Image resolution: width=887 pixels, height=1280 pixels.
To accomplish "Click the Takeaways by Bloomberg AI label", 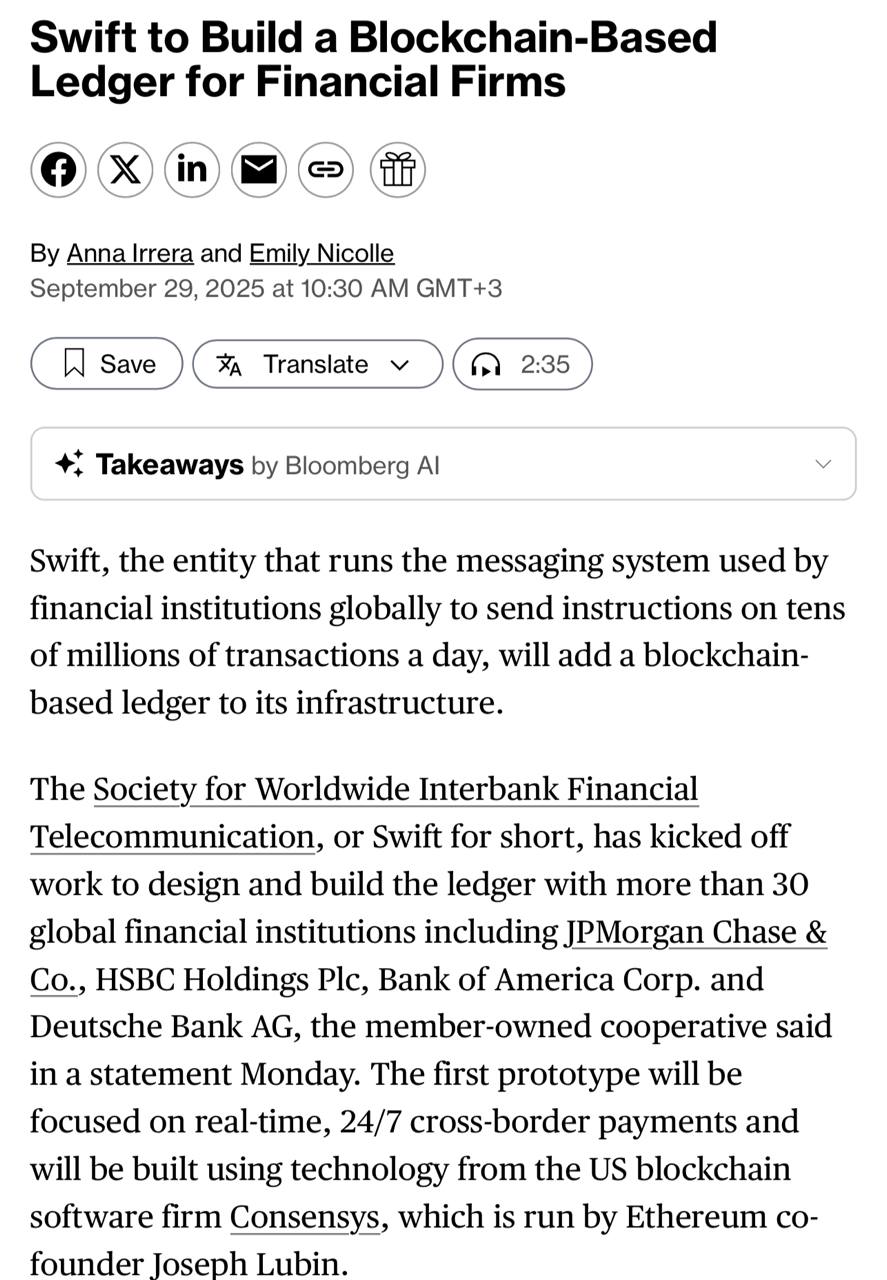I will pos(267,465).
